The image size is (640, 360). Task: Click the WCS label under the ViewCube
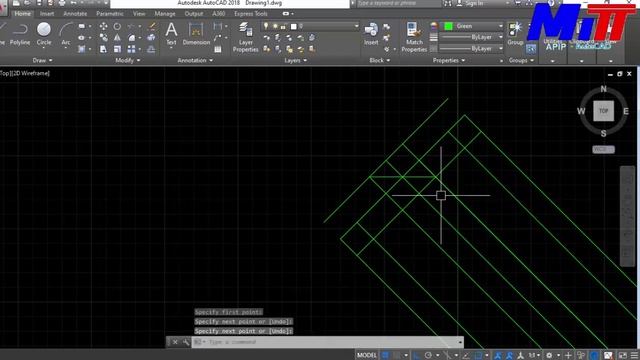[x=603, y=149]
